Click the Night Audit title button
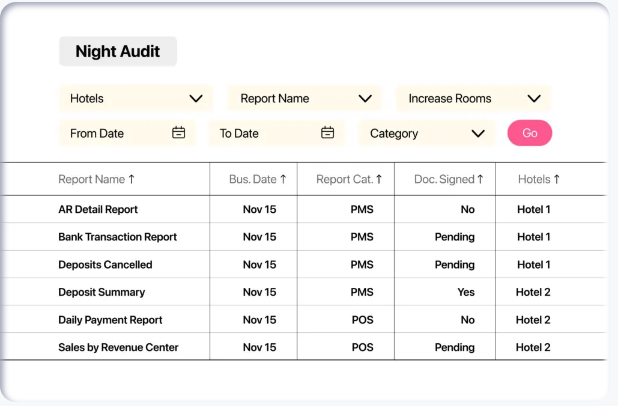This screenshot has width=618, height=406. tap(118, 52)
